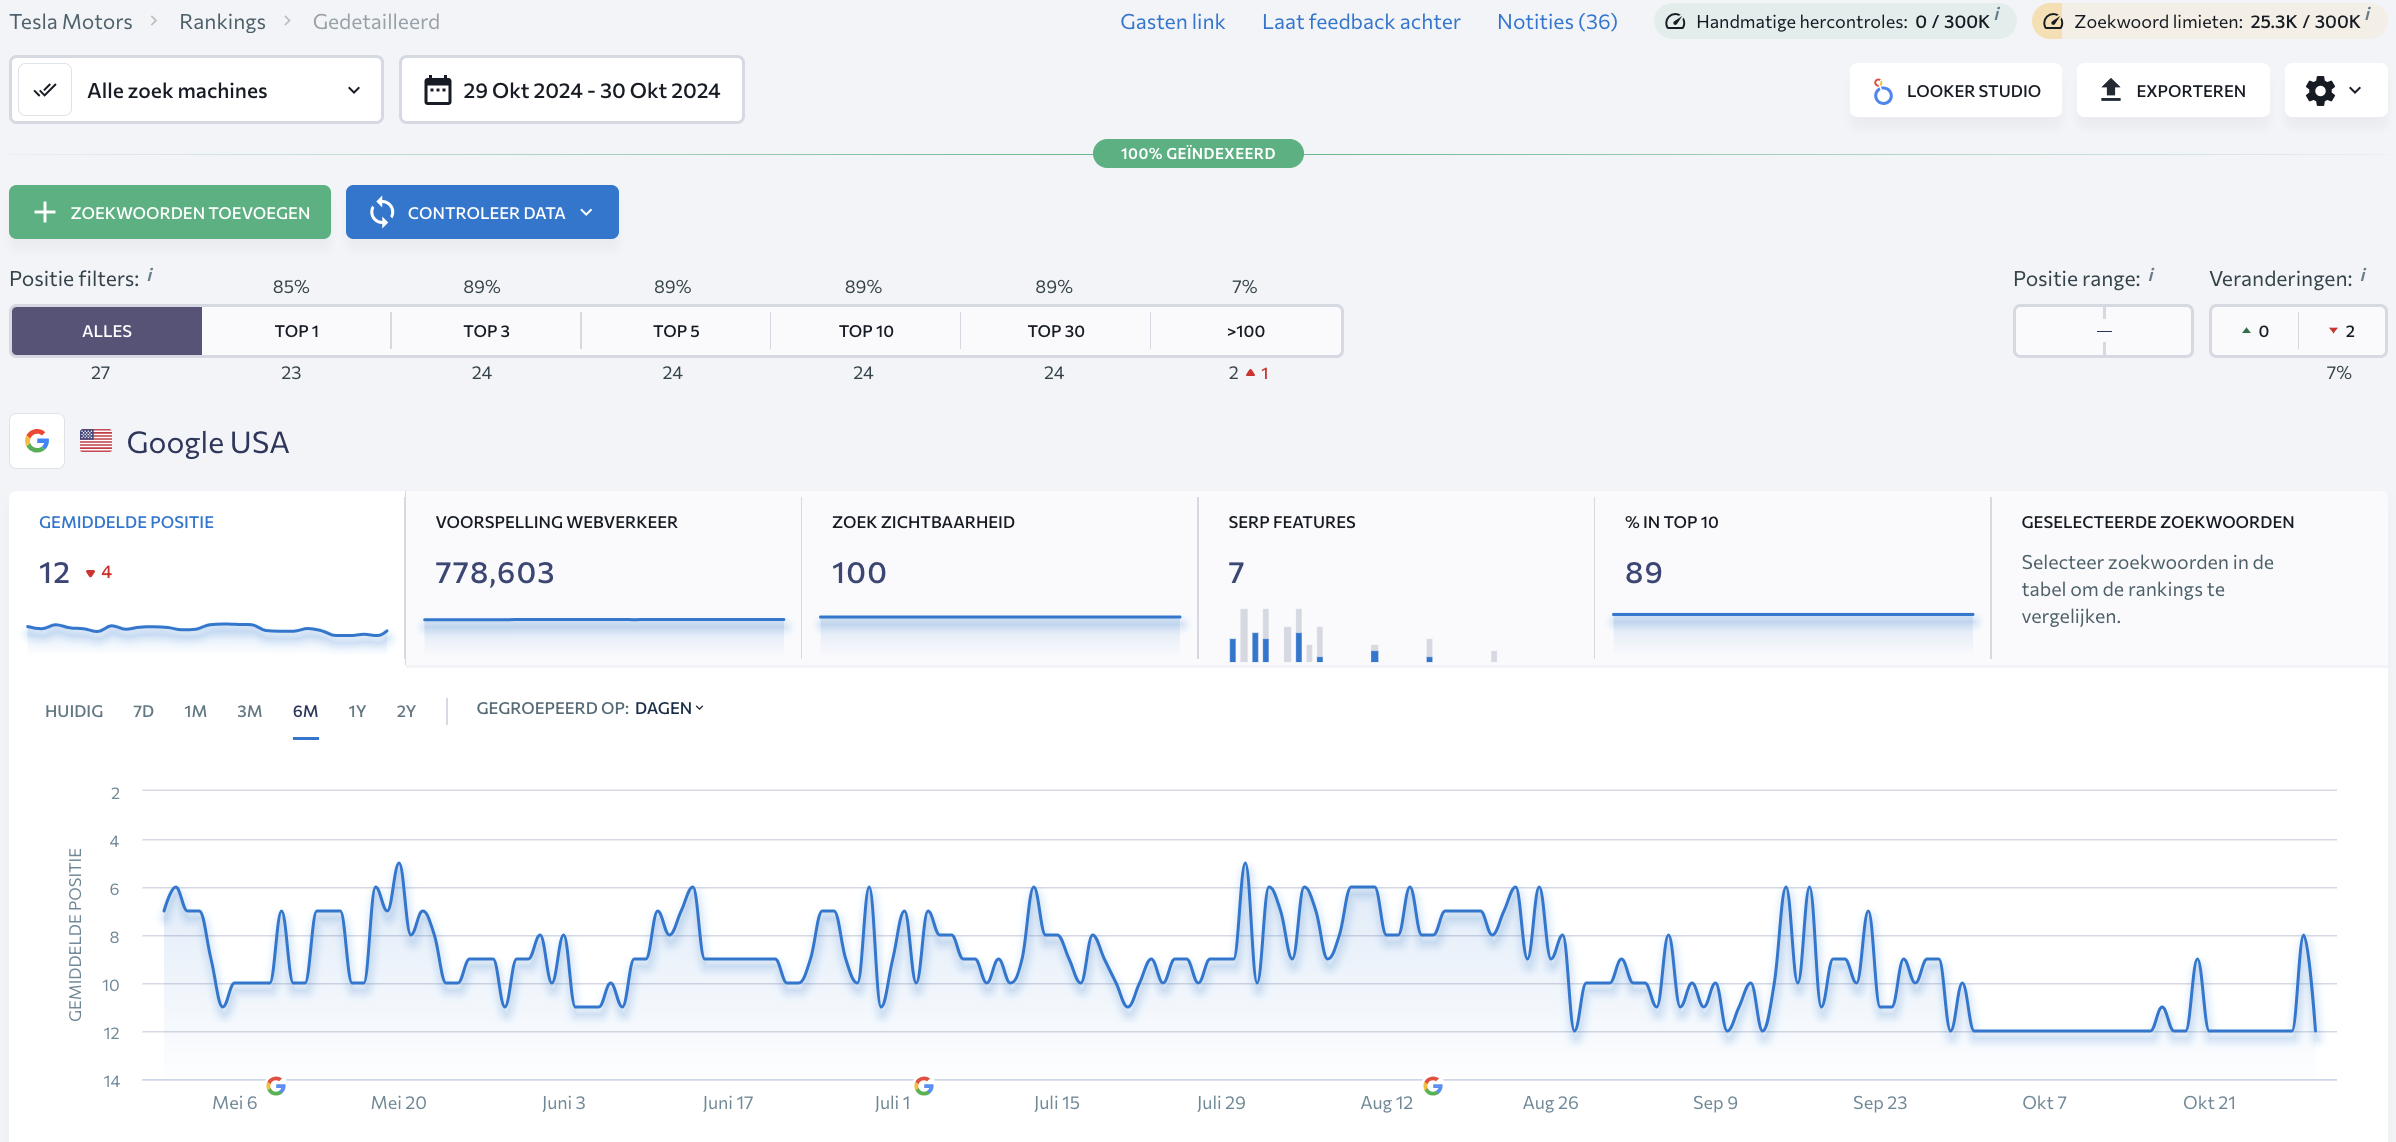
Task: Click the SERP features bar chart
Action: pyautogui.click(x=1363, y=635)
